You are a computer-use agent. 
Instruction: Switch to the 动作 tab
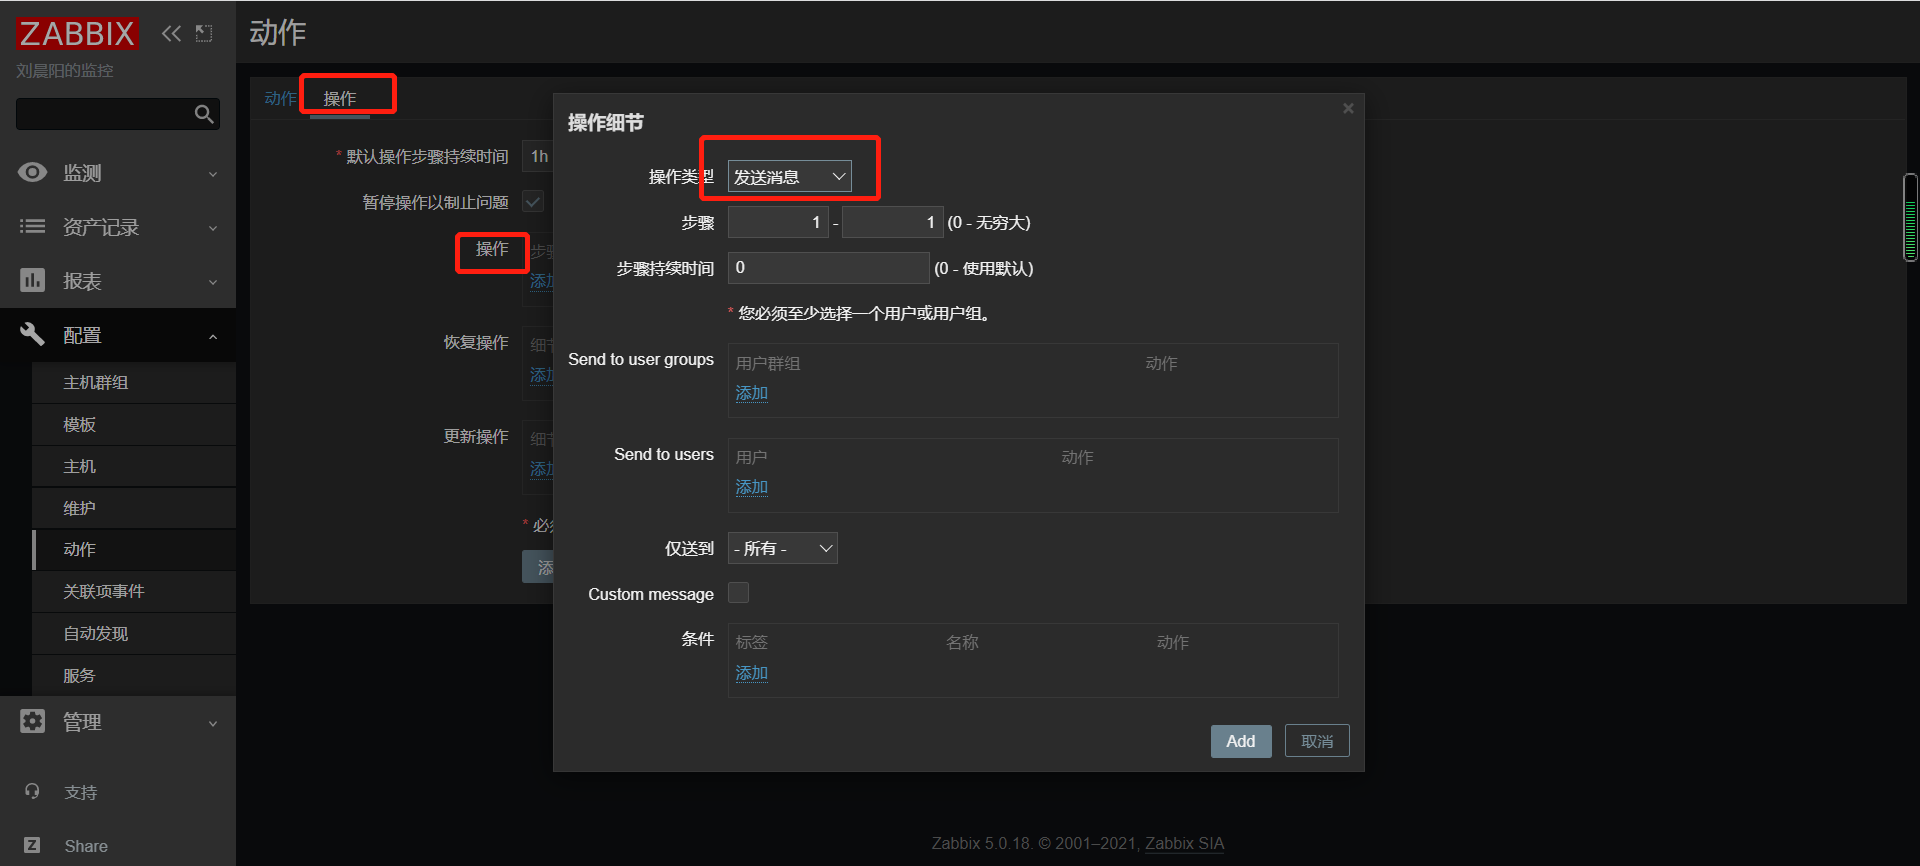(280, 98)
